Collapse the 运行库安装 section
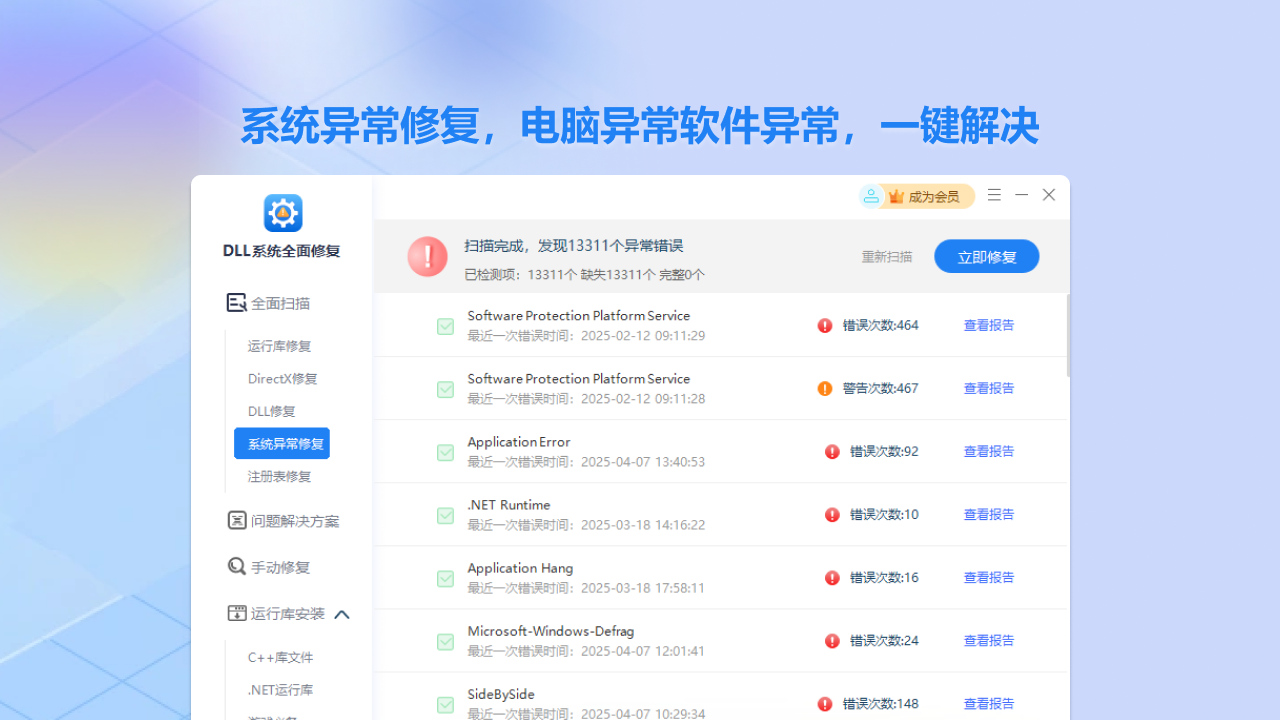 (343, 613)
